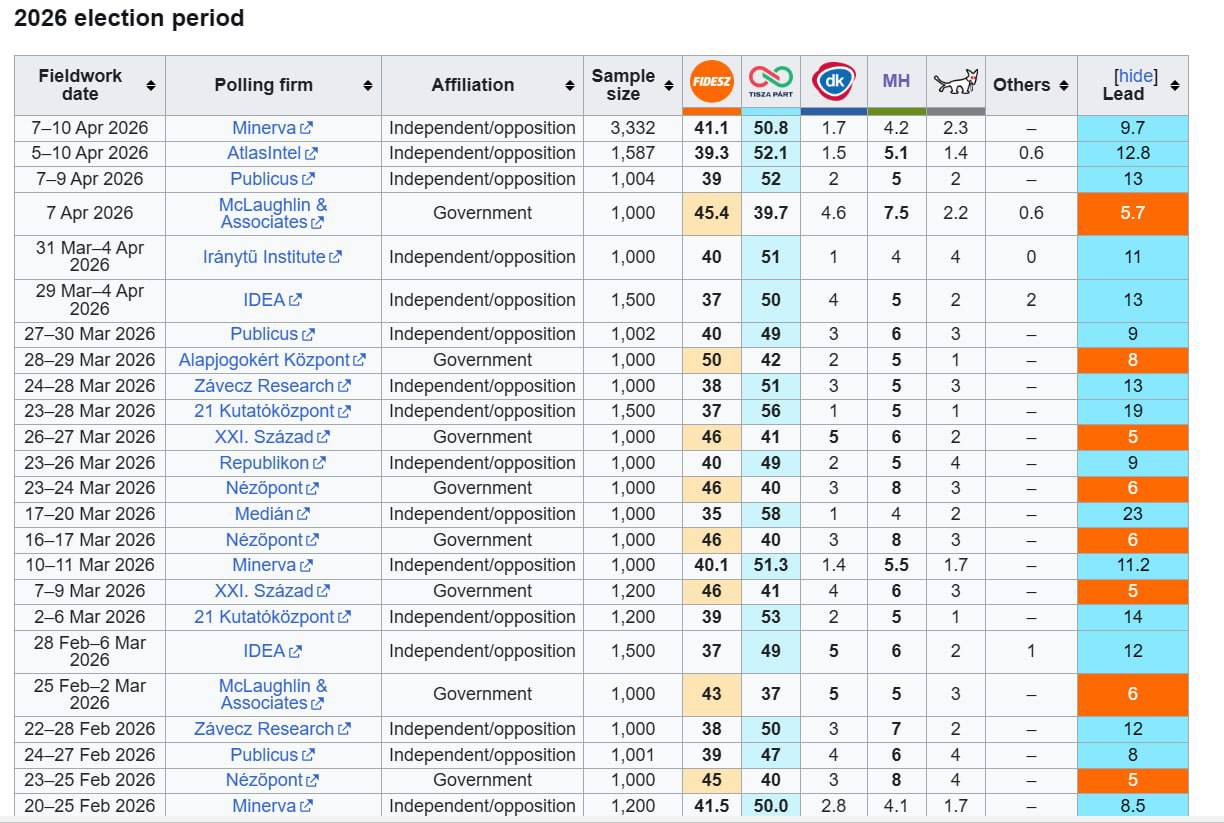Screen dimensions: 1224x823
Task: Sort table by Fieldwork date arrows
Action: click(x=150, y=86)
